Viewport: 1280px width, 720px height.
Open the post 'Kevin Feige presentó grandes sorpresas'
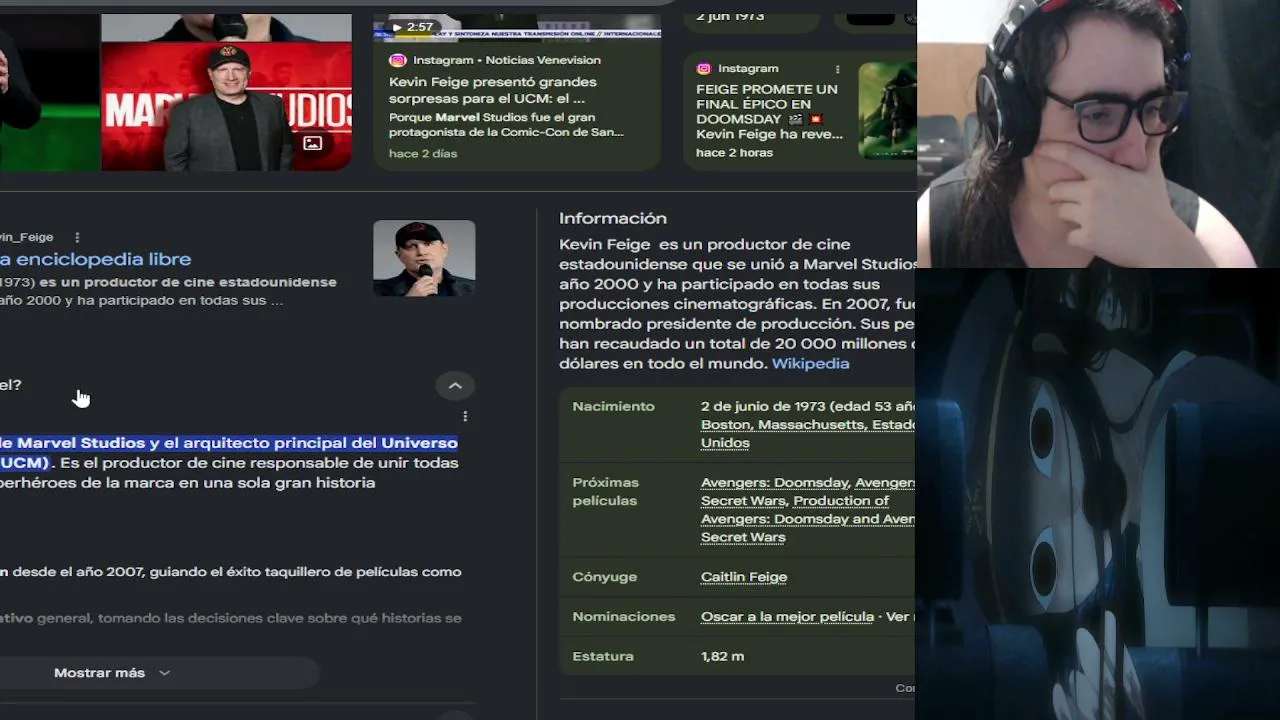(x=492, y=90)
